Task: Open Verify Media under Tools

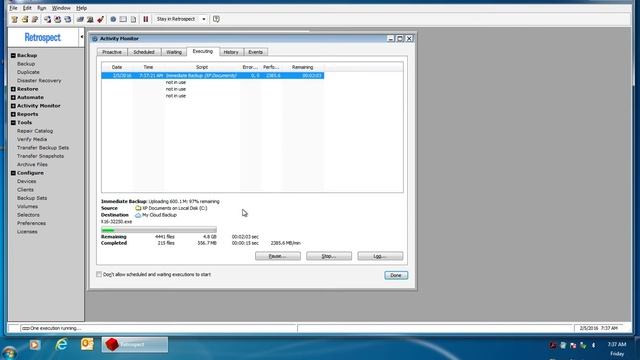Action: pyautogui.click(x=32, y=140)
